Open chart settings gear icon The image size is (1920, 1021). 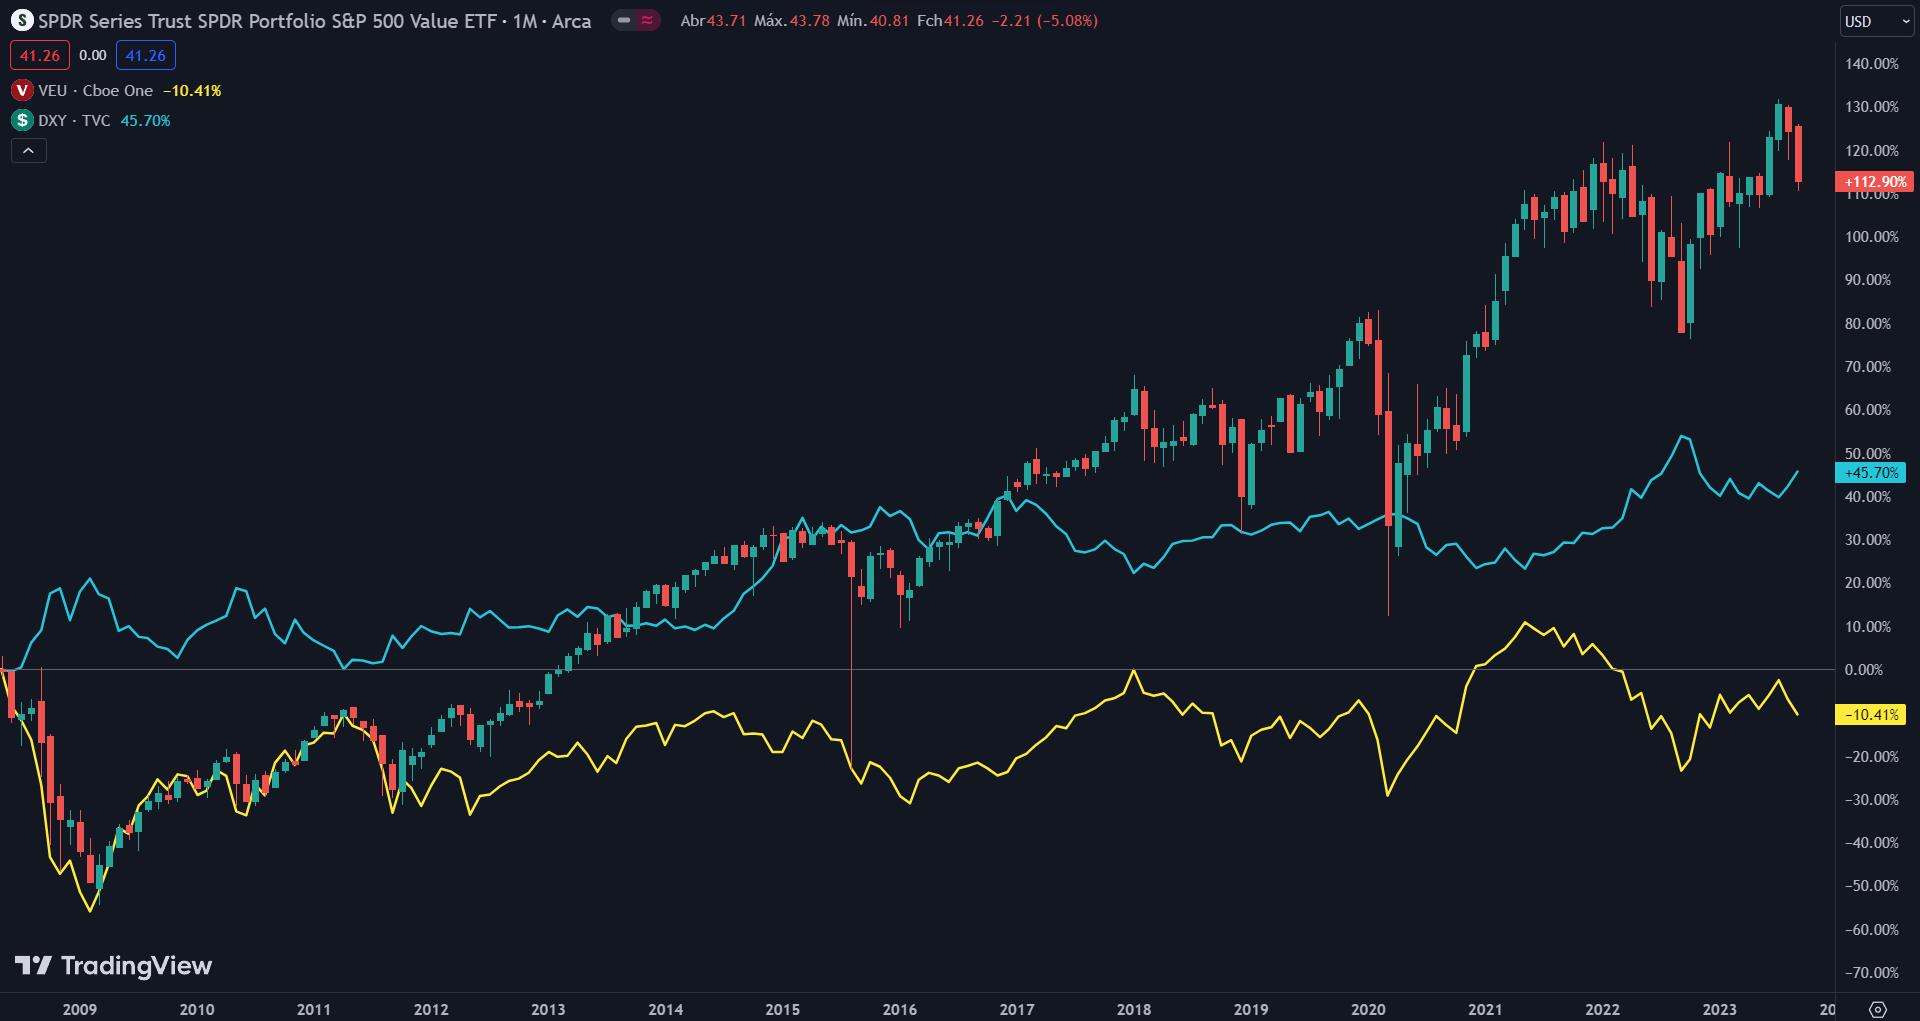point(1877,1008)
